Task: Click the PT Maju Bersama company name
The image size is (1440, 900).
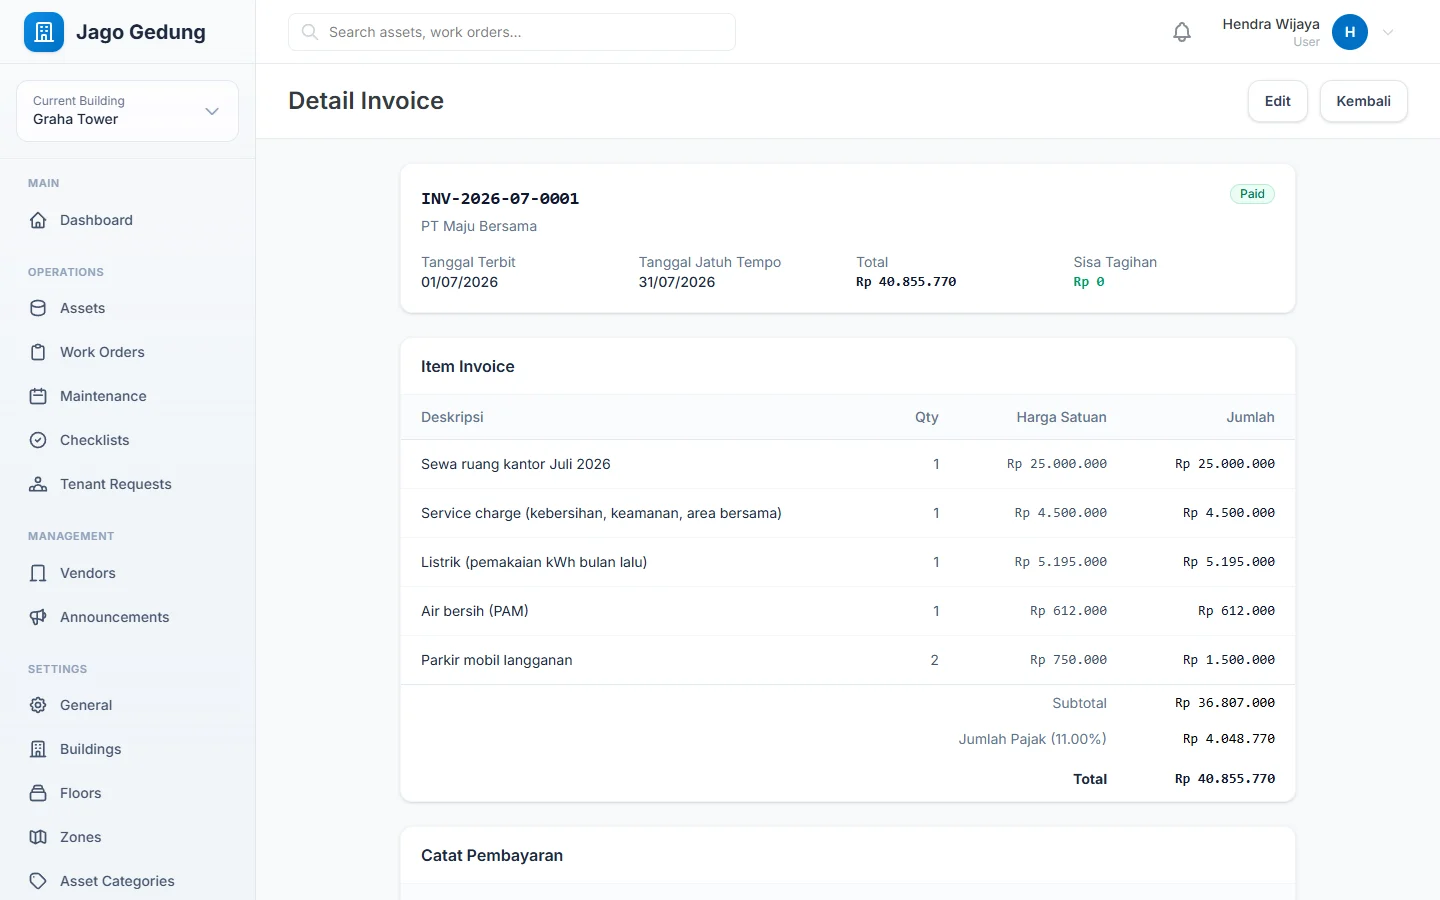Action: pyautogui.click(x=479, y=226)
